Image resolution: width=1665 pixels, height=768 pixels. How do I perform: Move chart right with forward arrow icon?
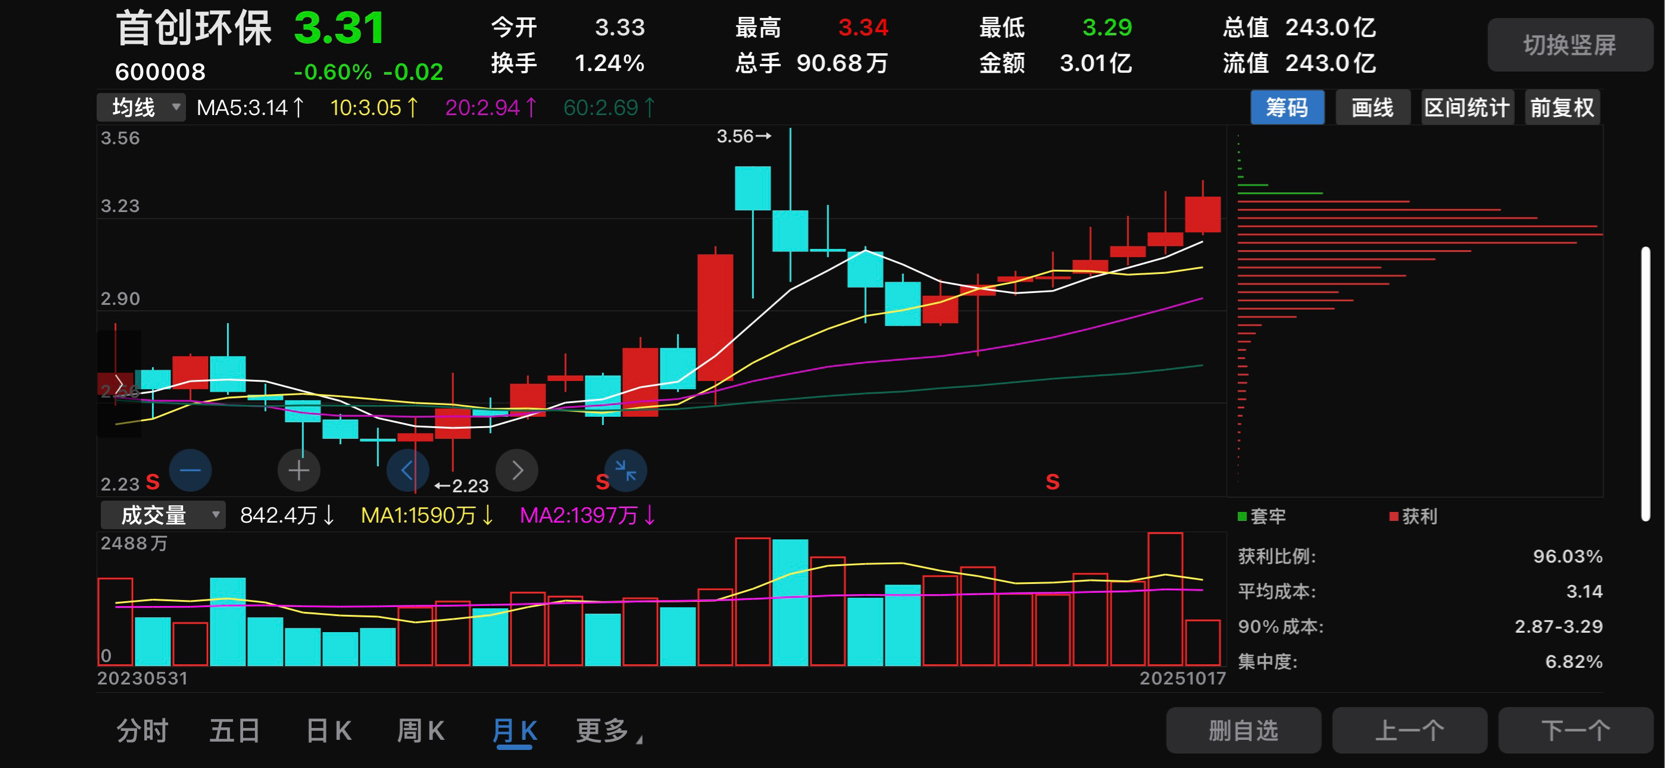coord(517,470)
